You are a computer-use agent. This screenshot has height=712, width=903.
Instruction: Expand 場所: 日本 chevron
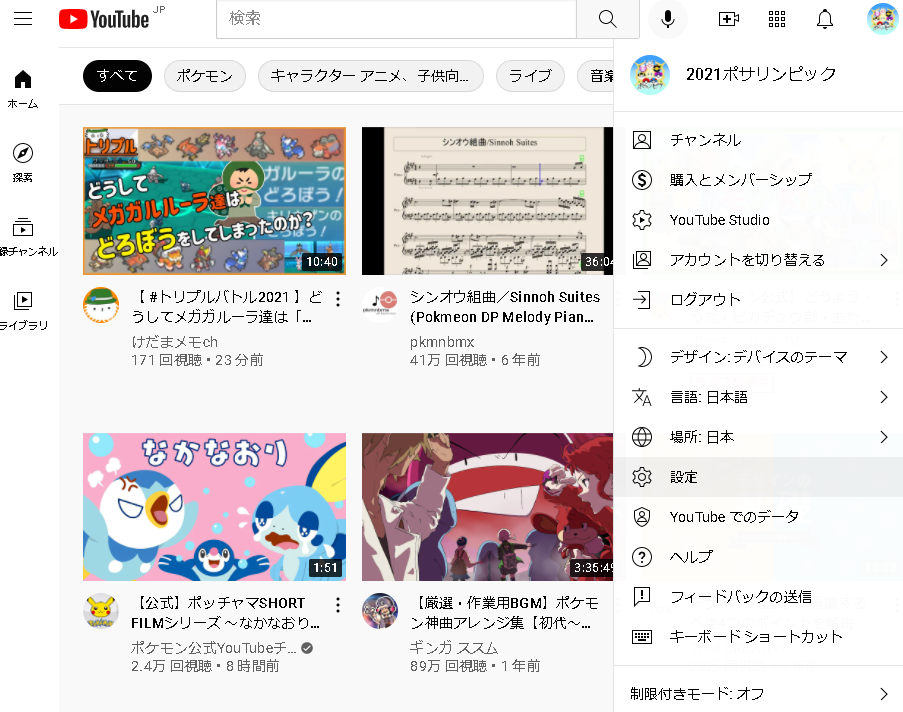pos(884,437)
